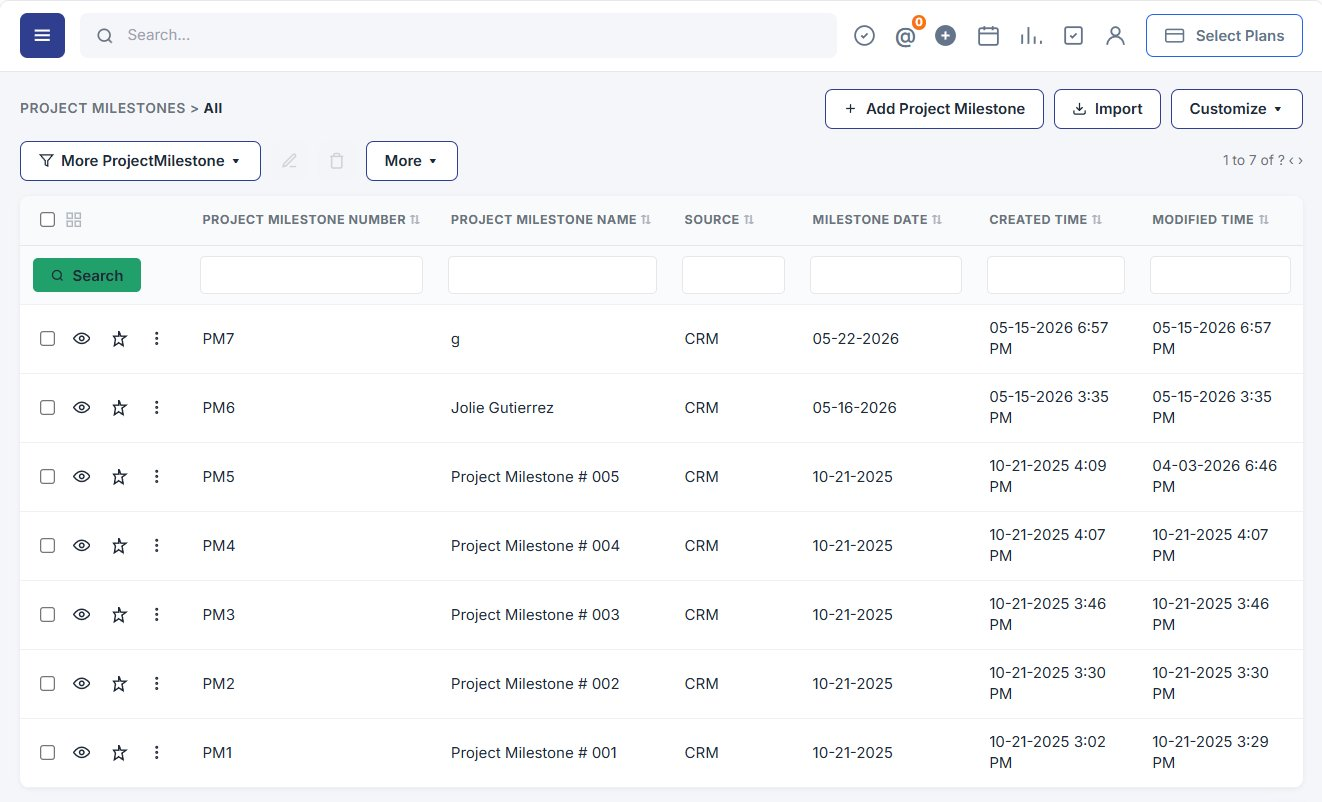Click the circled checkmark tasks icon
The height and width of the screenshot is (802, 1322).
pos(864,35)
